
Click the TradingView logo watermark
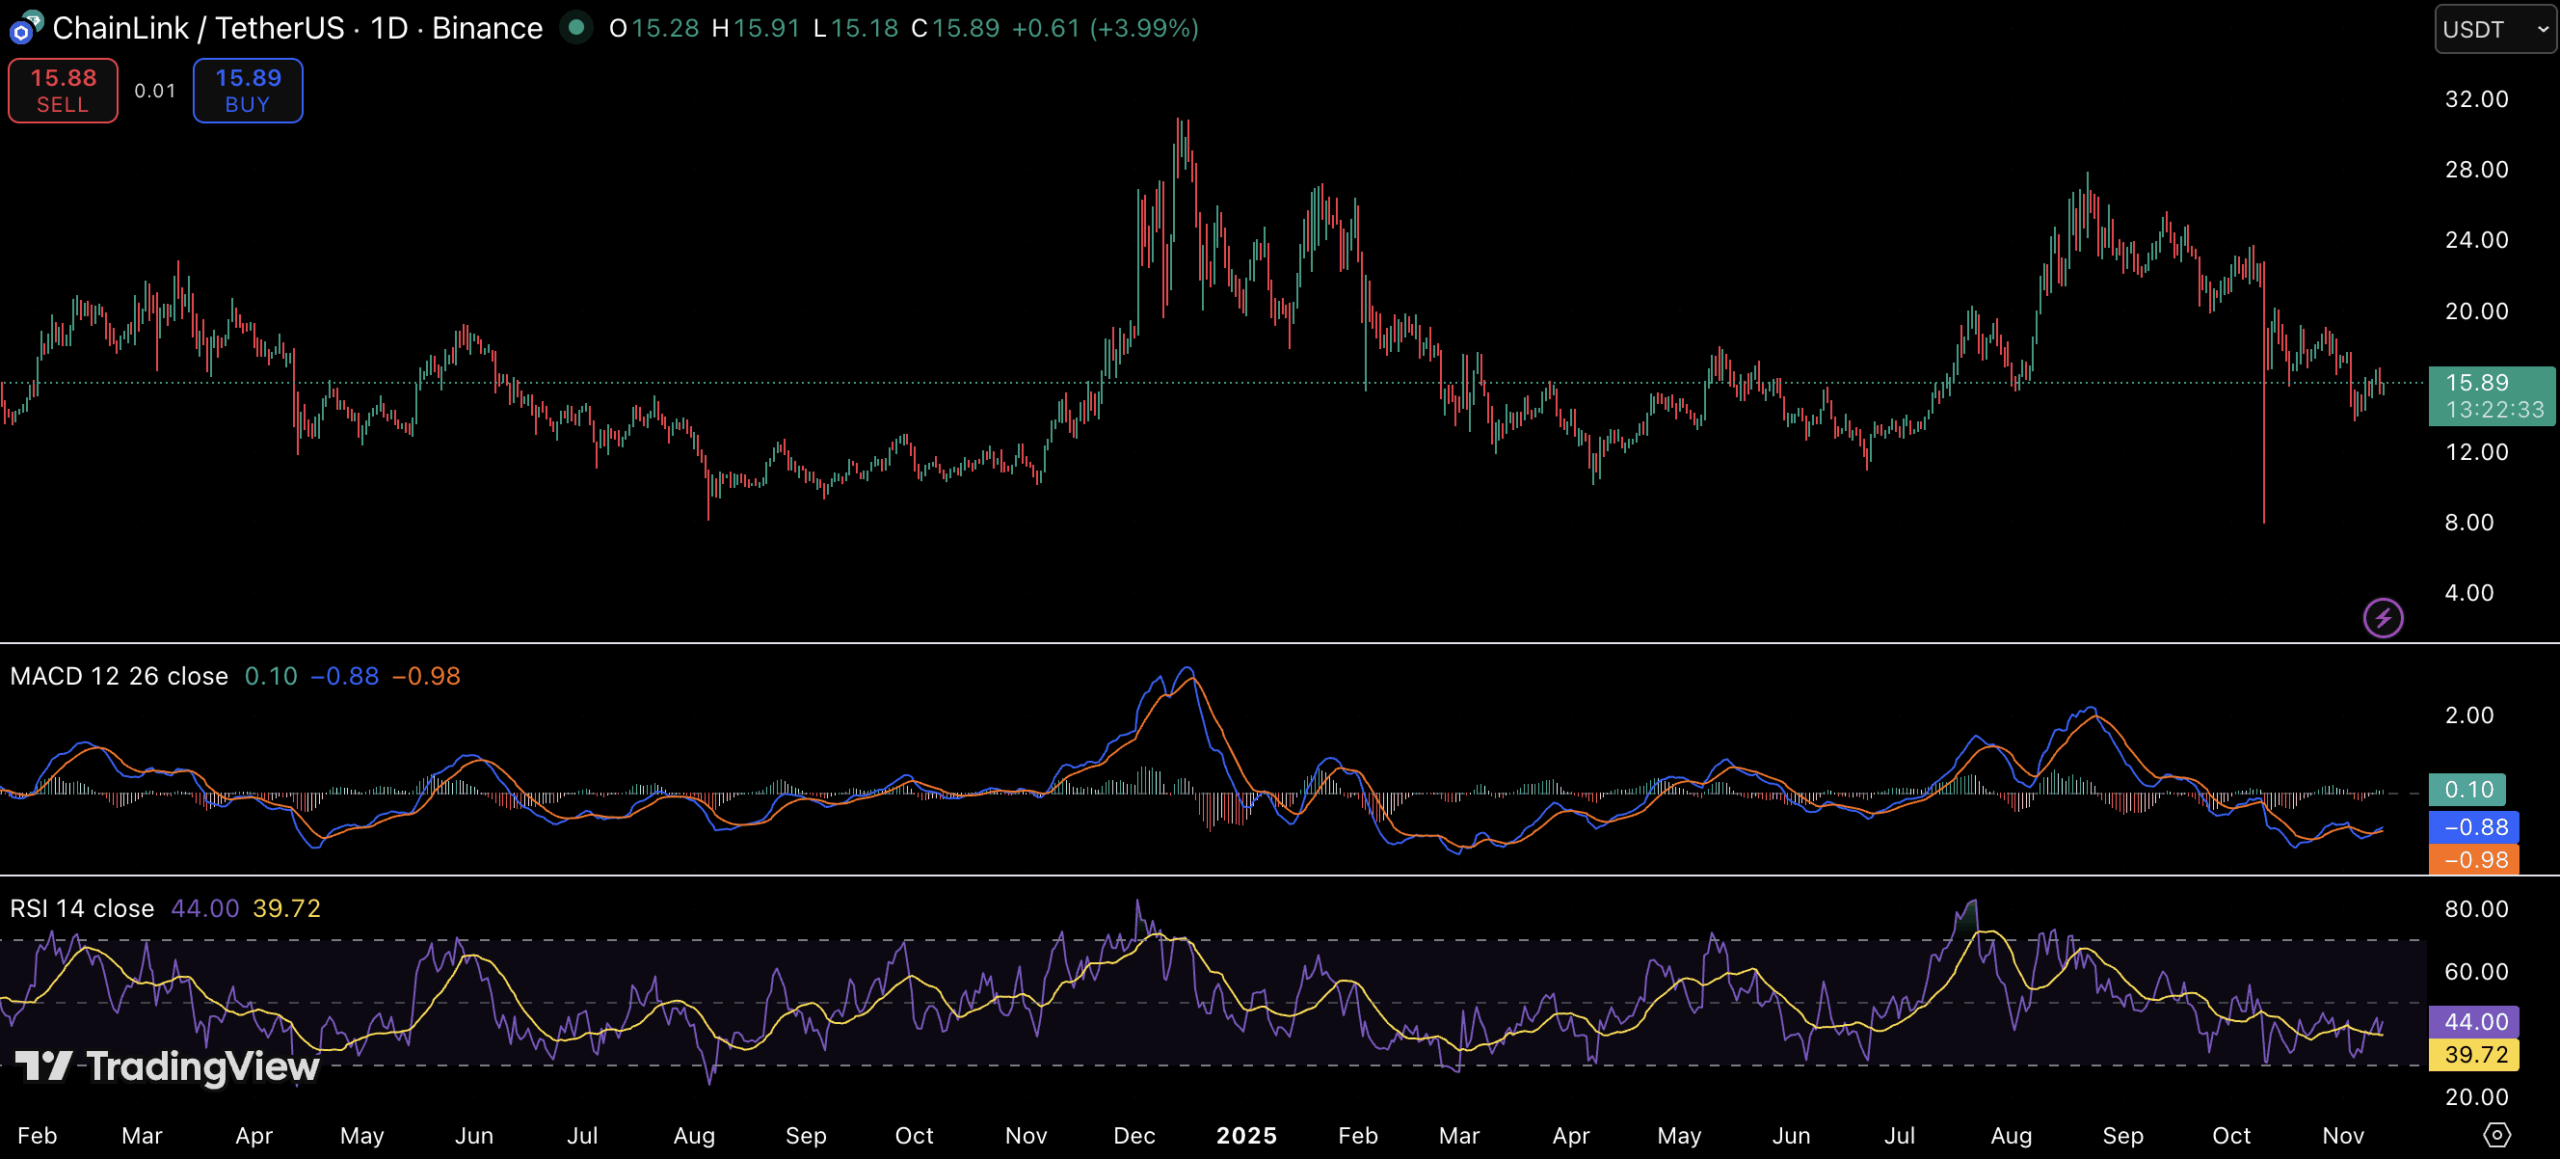168,1066
